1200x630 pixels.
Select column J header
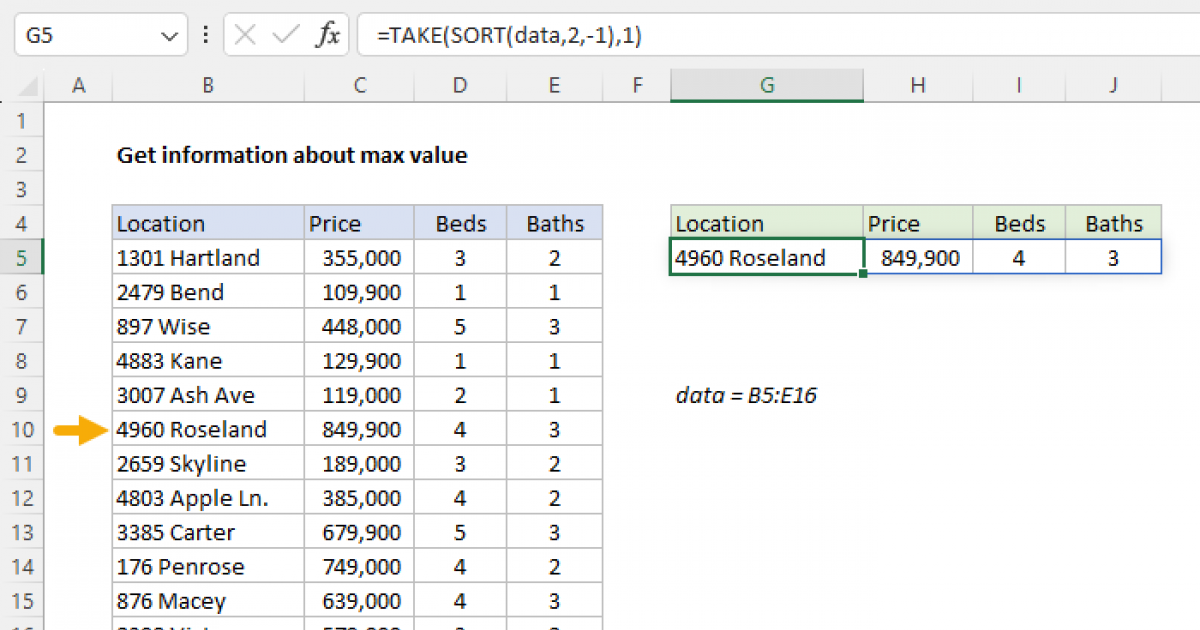(x=1113, y=87)
